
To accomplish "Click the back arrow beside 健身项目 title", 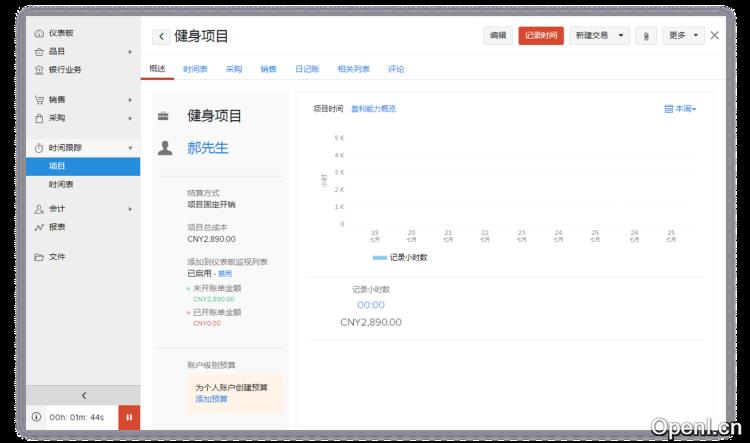I will 161,36.
